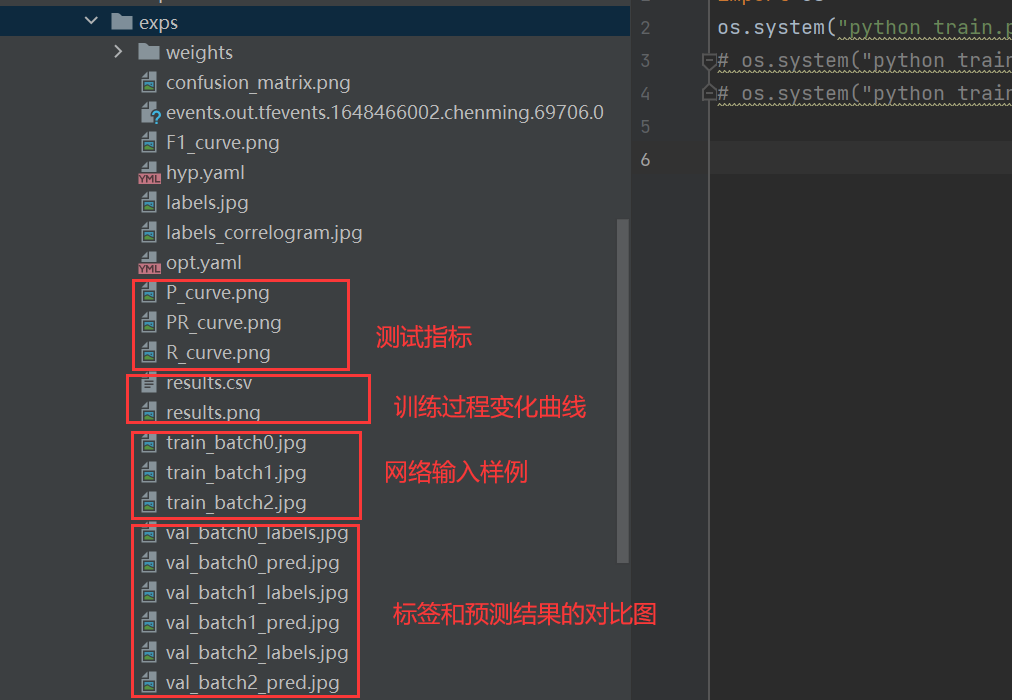The image size is (1012, 700).
Task: Click the labels_correlogram.jpg image icon
Action: (x=149, y=232)
